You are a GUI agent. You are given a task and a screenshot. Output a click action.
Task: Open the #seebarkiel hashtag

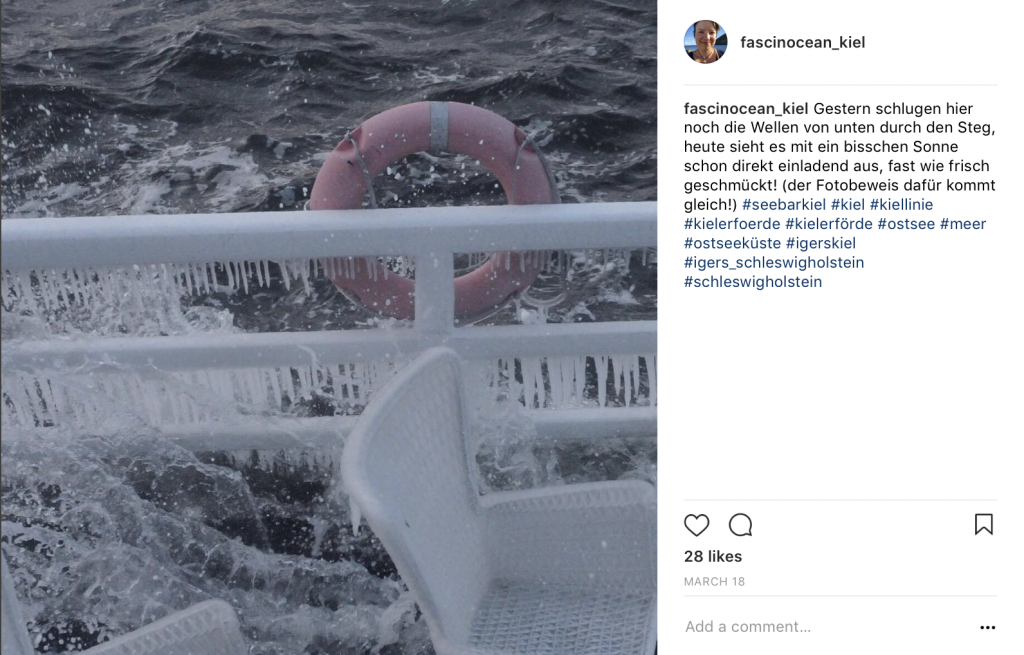point(784,204)
